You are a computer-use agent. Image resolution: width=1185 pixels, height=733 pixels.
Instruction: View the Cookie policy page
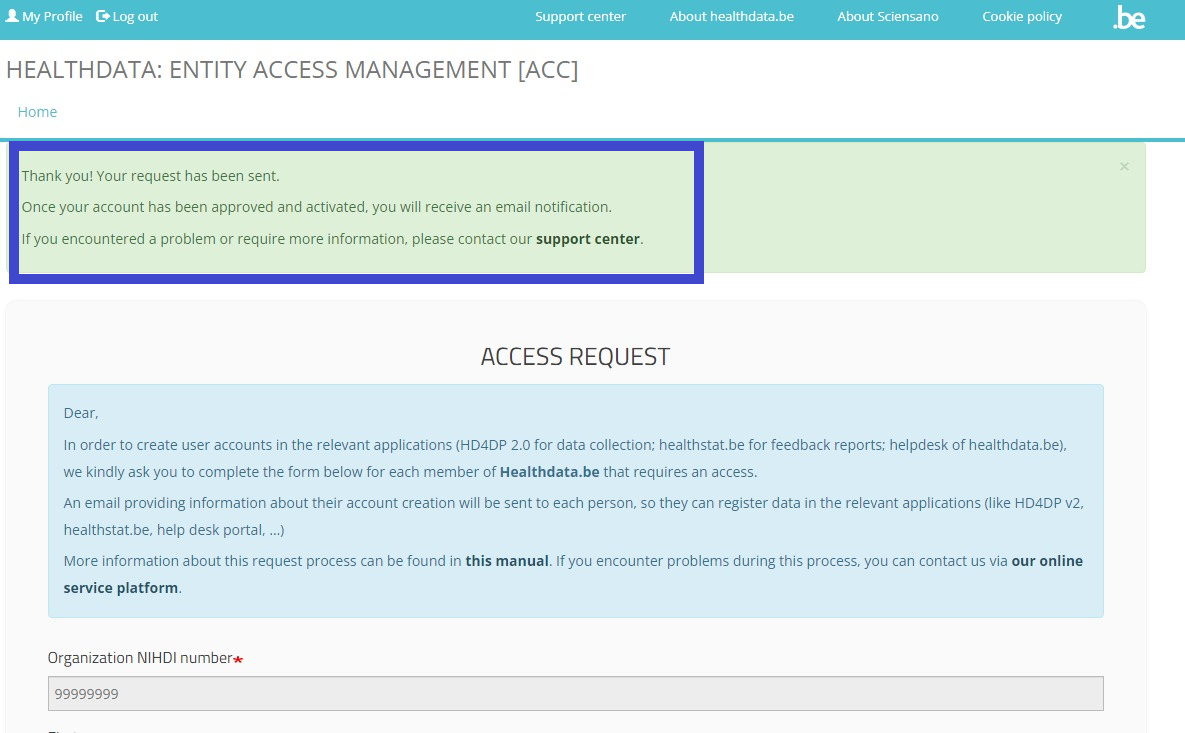[x=1021, y=16]
